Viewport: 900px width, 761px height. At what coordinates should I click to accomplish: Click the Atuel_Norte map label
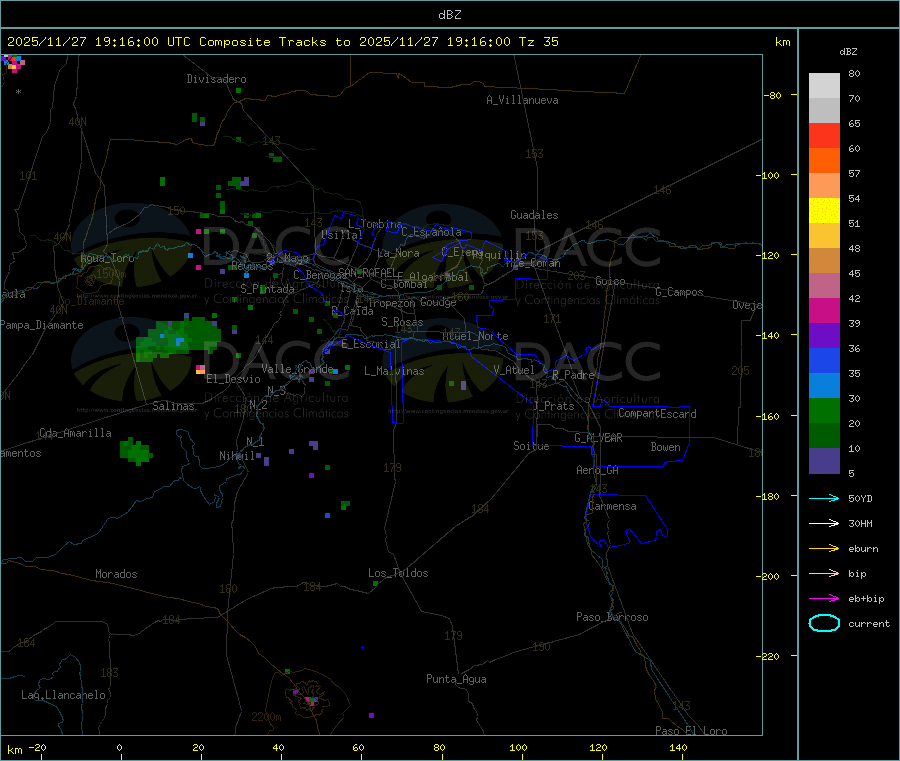click(475, 336)
